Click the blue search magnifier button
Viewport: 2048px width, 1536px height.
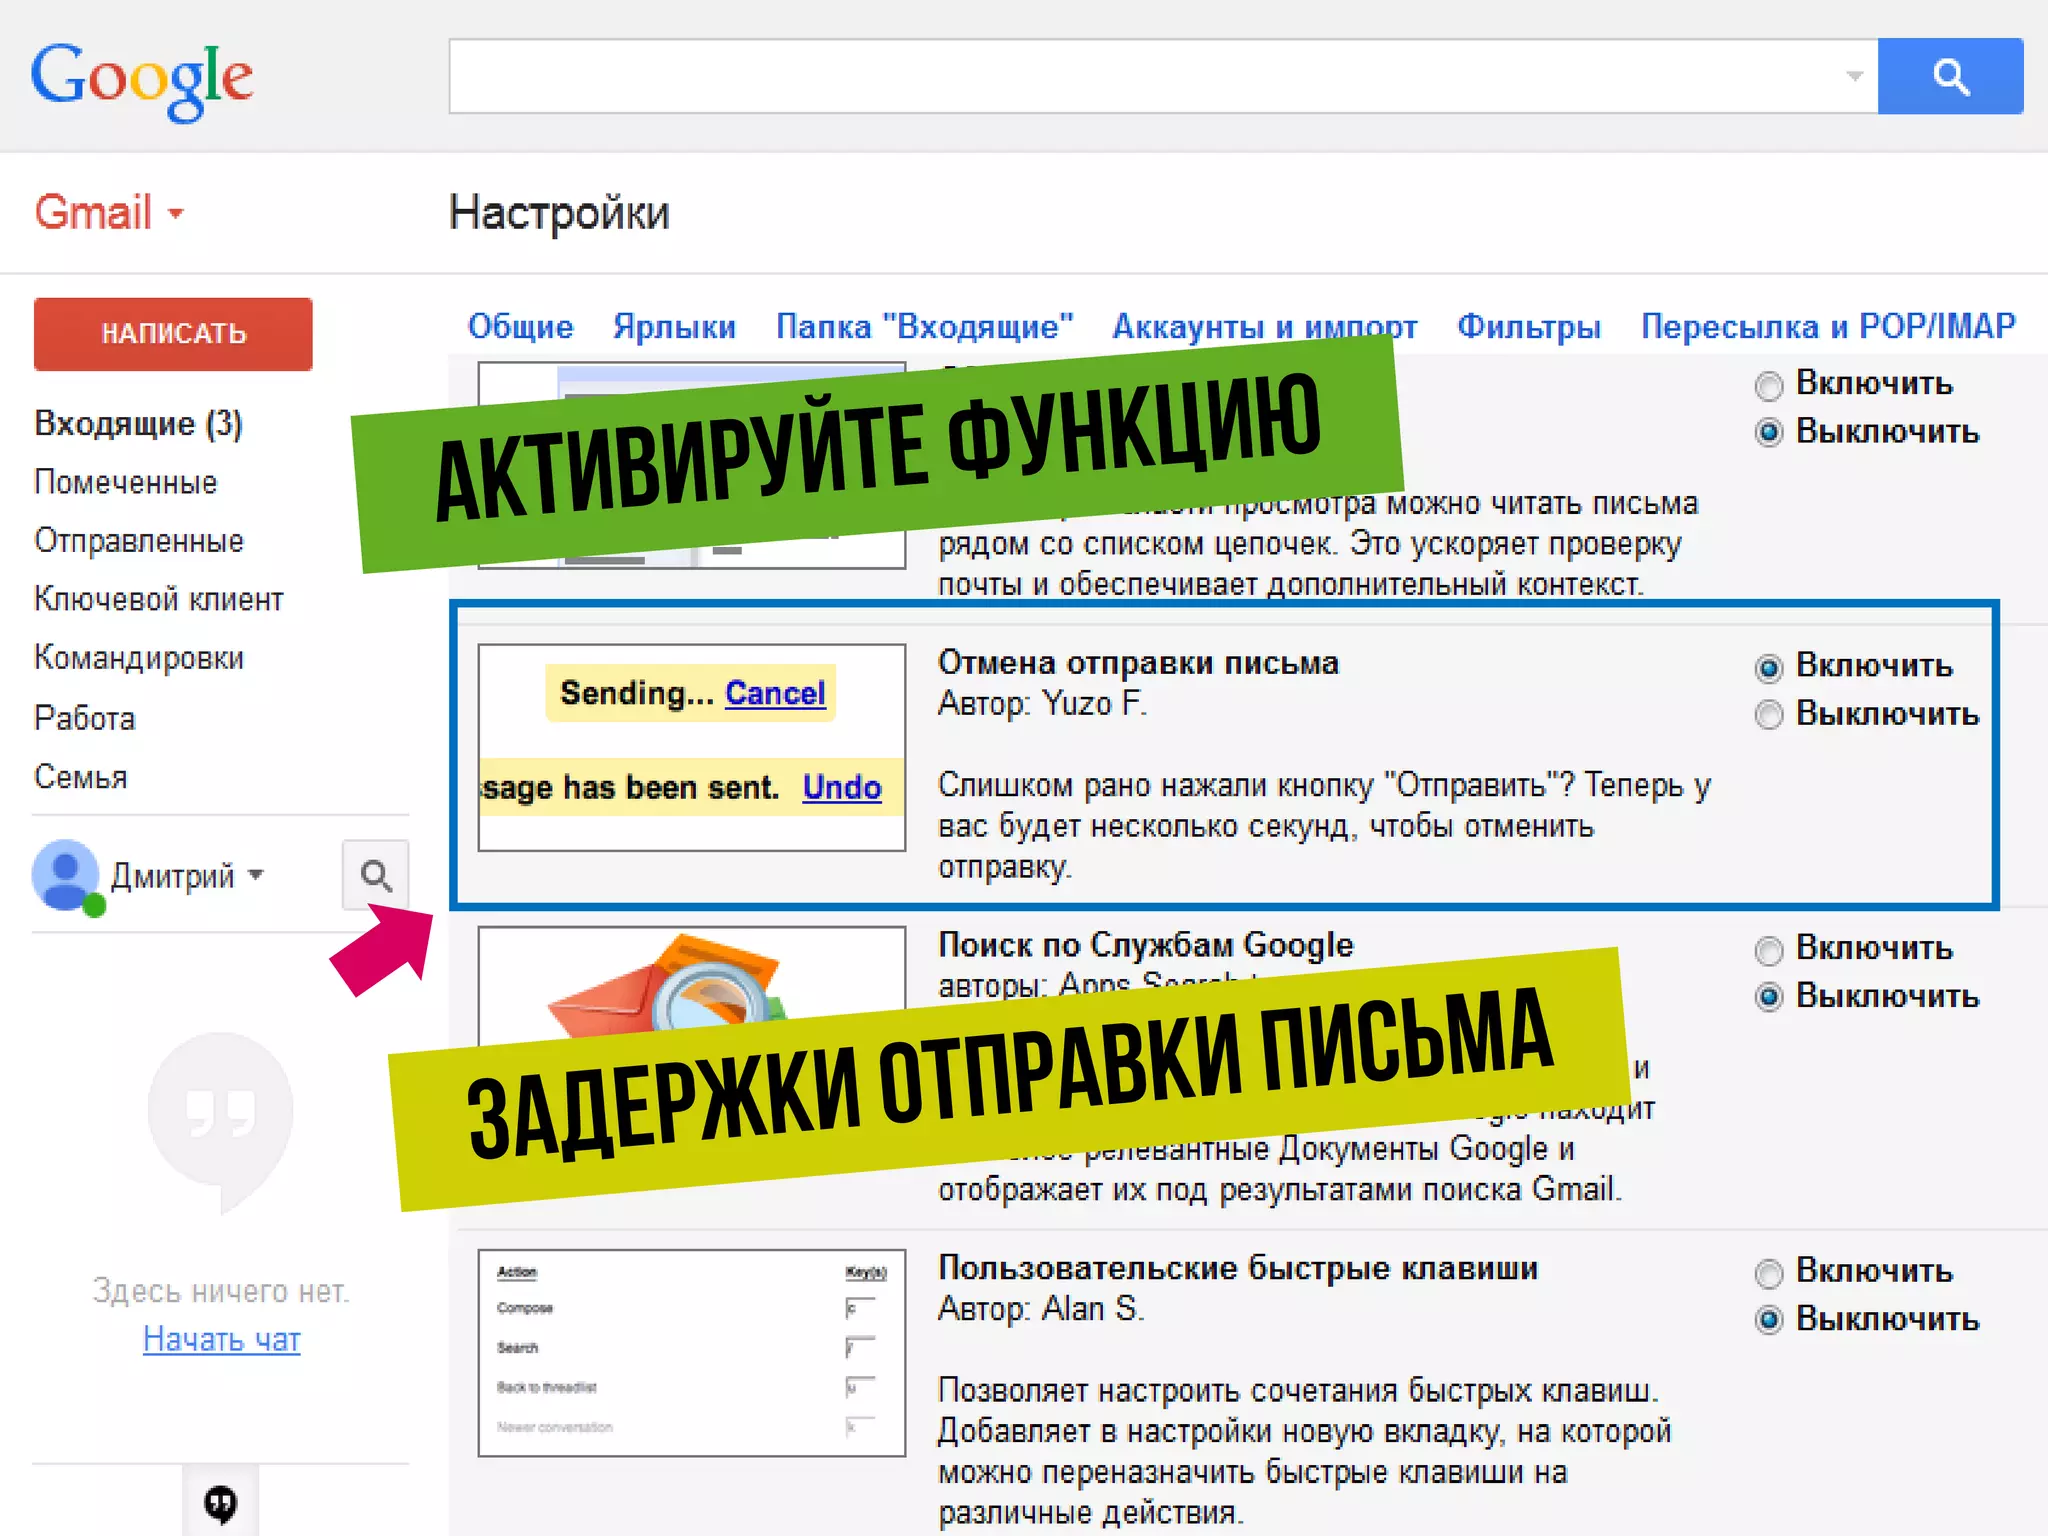[1949, 76]
